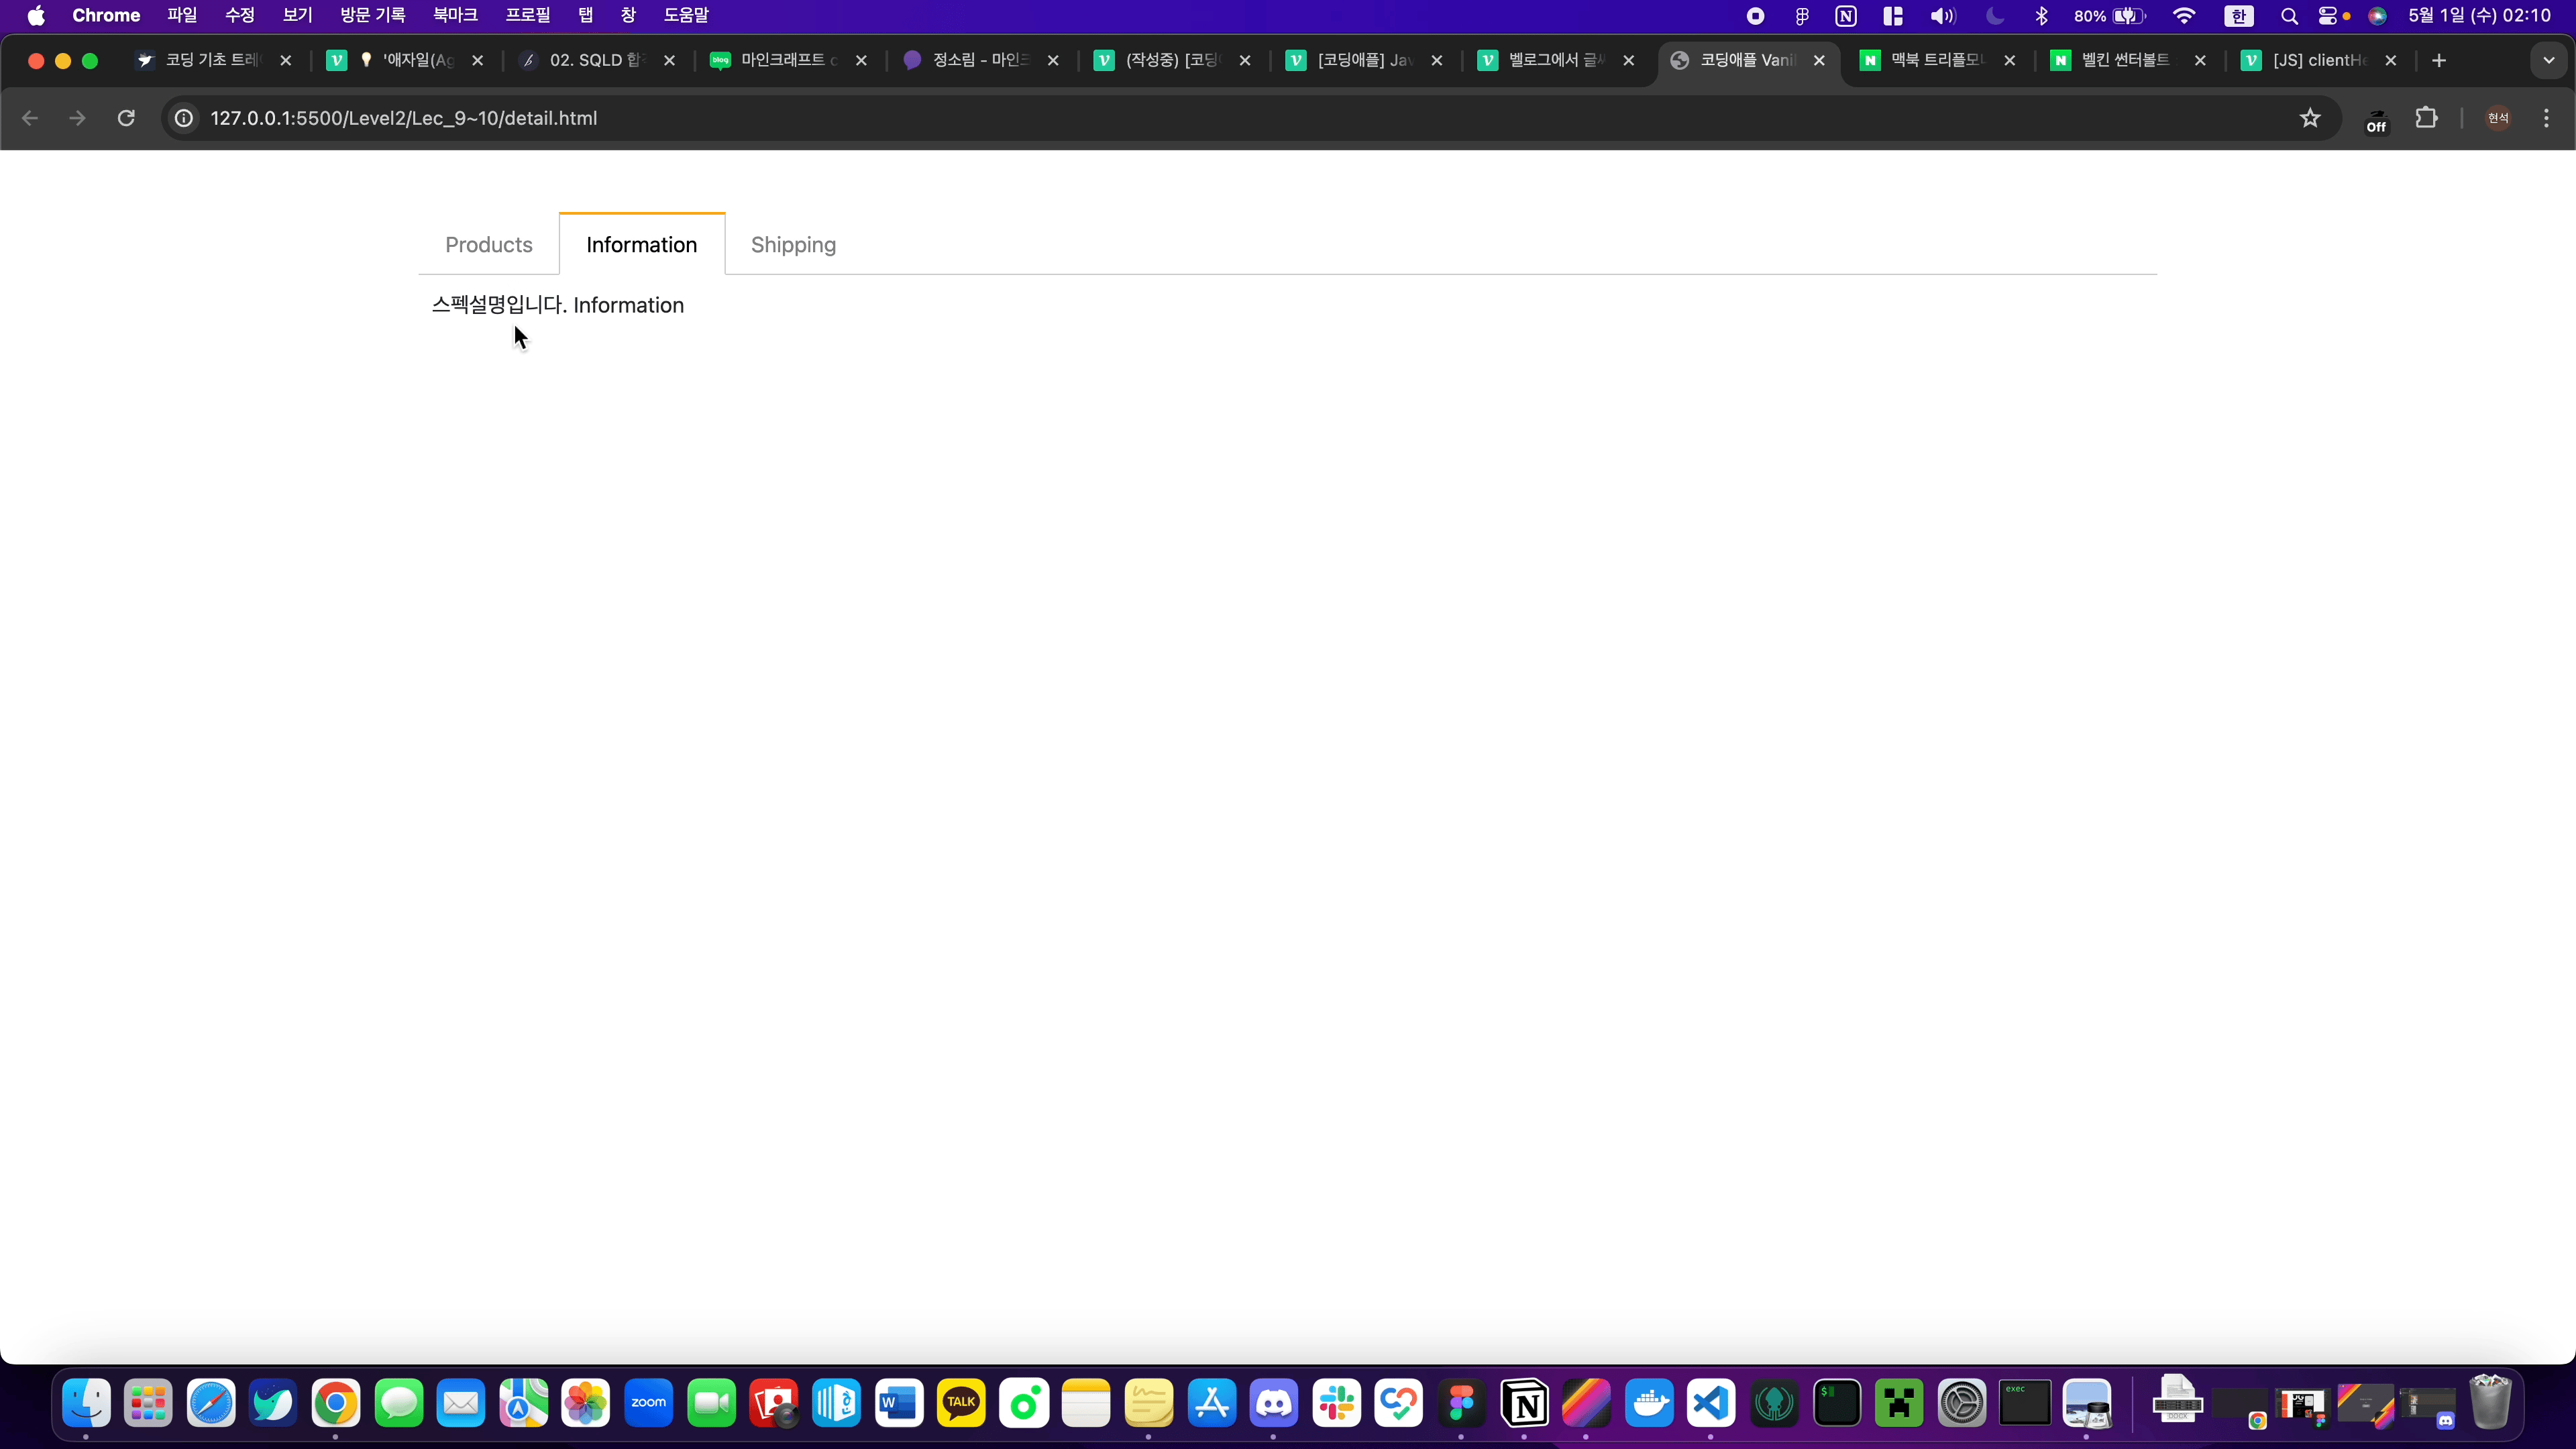Open Chrome three-dot menu
The height and width of the screenshot is (1449, 2576).
[x=2546, y=118]
